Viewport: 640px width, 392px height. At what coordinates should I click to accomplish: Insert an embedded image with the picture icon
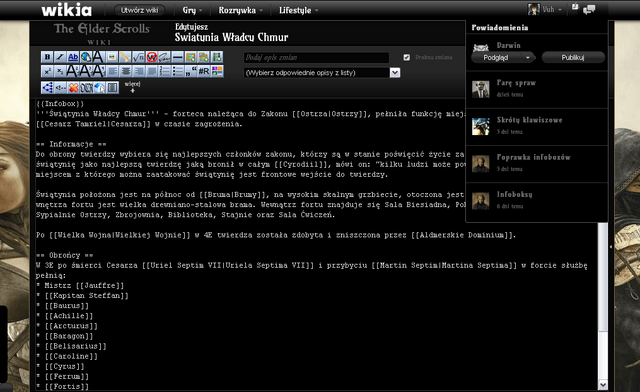(112, 57)
